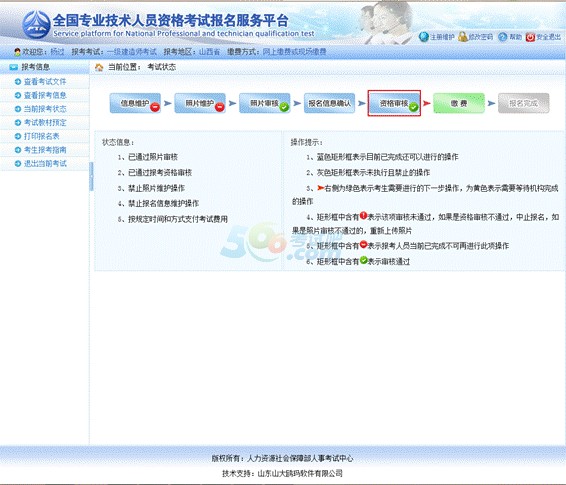566x485 pixels.
Task: Click the grey 报名完成 step button
Action: (x=523, y=103)
